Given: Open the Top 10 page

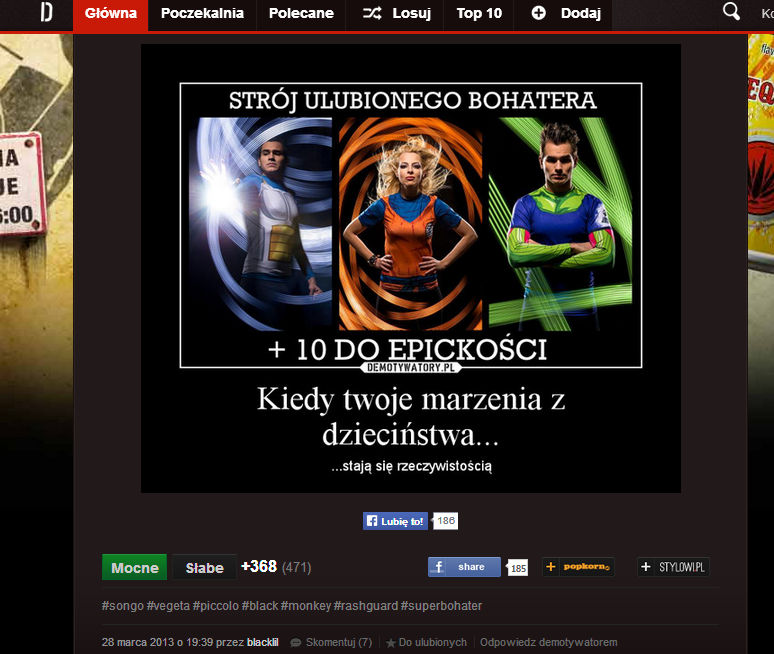Looking at the screenshot, I should click(479, 14).
